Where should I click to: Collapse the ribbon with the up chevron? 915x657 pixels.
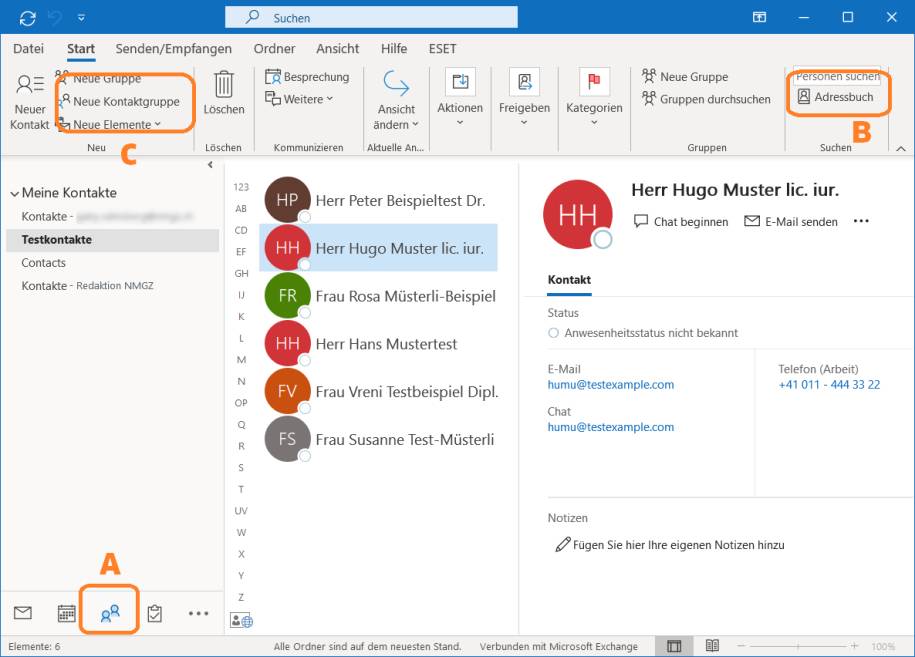(901, 149)
